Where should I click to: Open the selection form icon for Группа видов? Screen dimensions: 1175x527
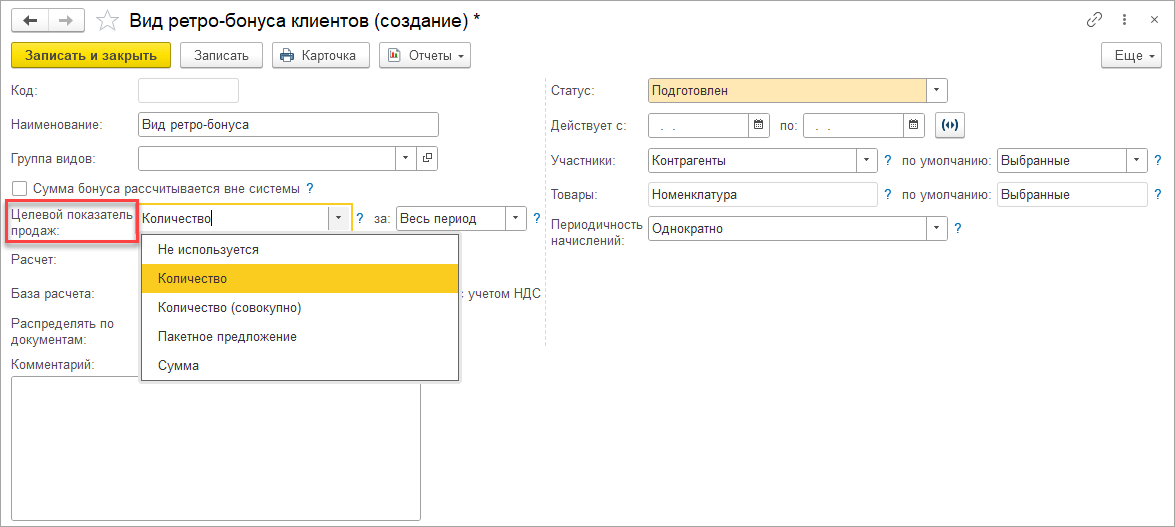[427, 158]
